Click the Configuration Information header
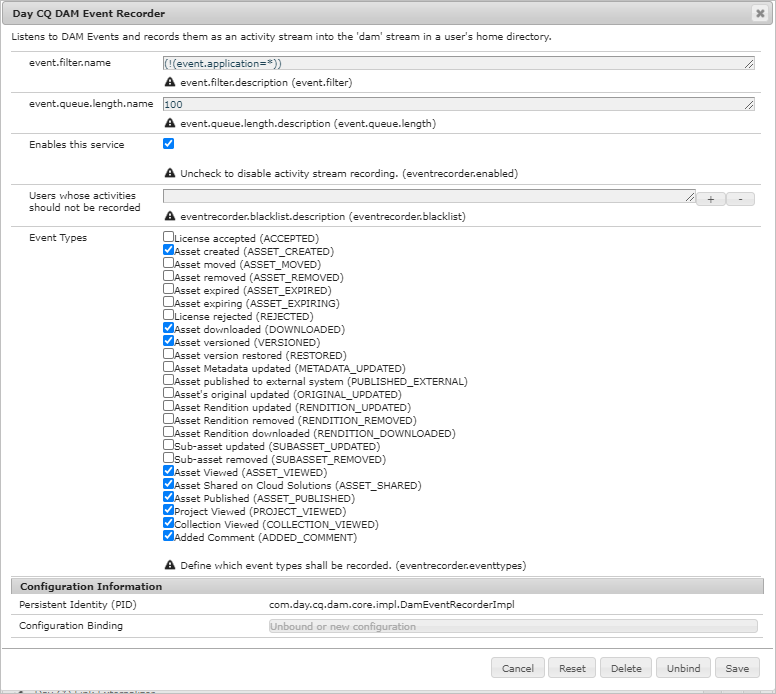The height and width of the screenshot is (694, 776). point(387,586)
